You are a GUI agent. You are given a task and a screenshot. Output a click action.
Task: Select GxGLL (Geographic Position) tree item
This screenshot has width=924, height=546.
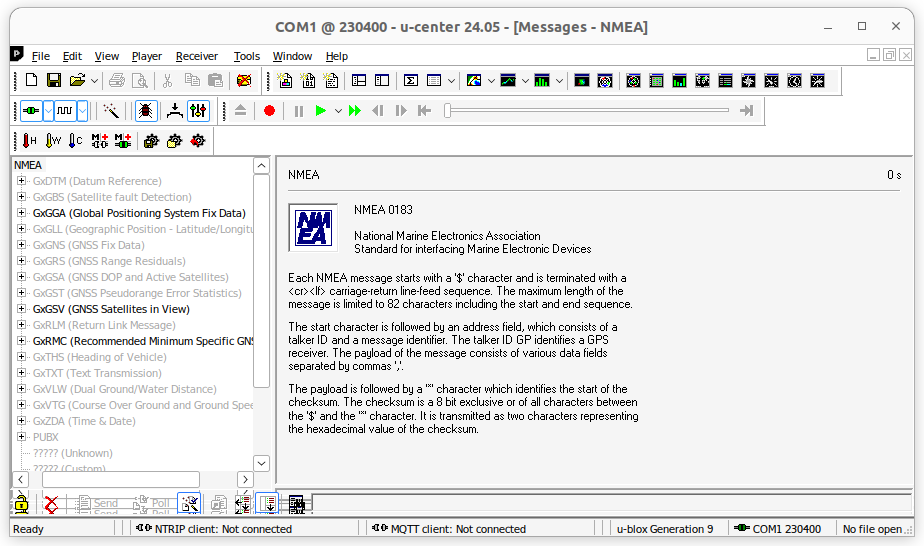(143, 229)
